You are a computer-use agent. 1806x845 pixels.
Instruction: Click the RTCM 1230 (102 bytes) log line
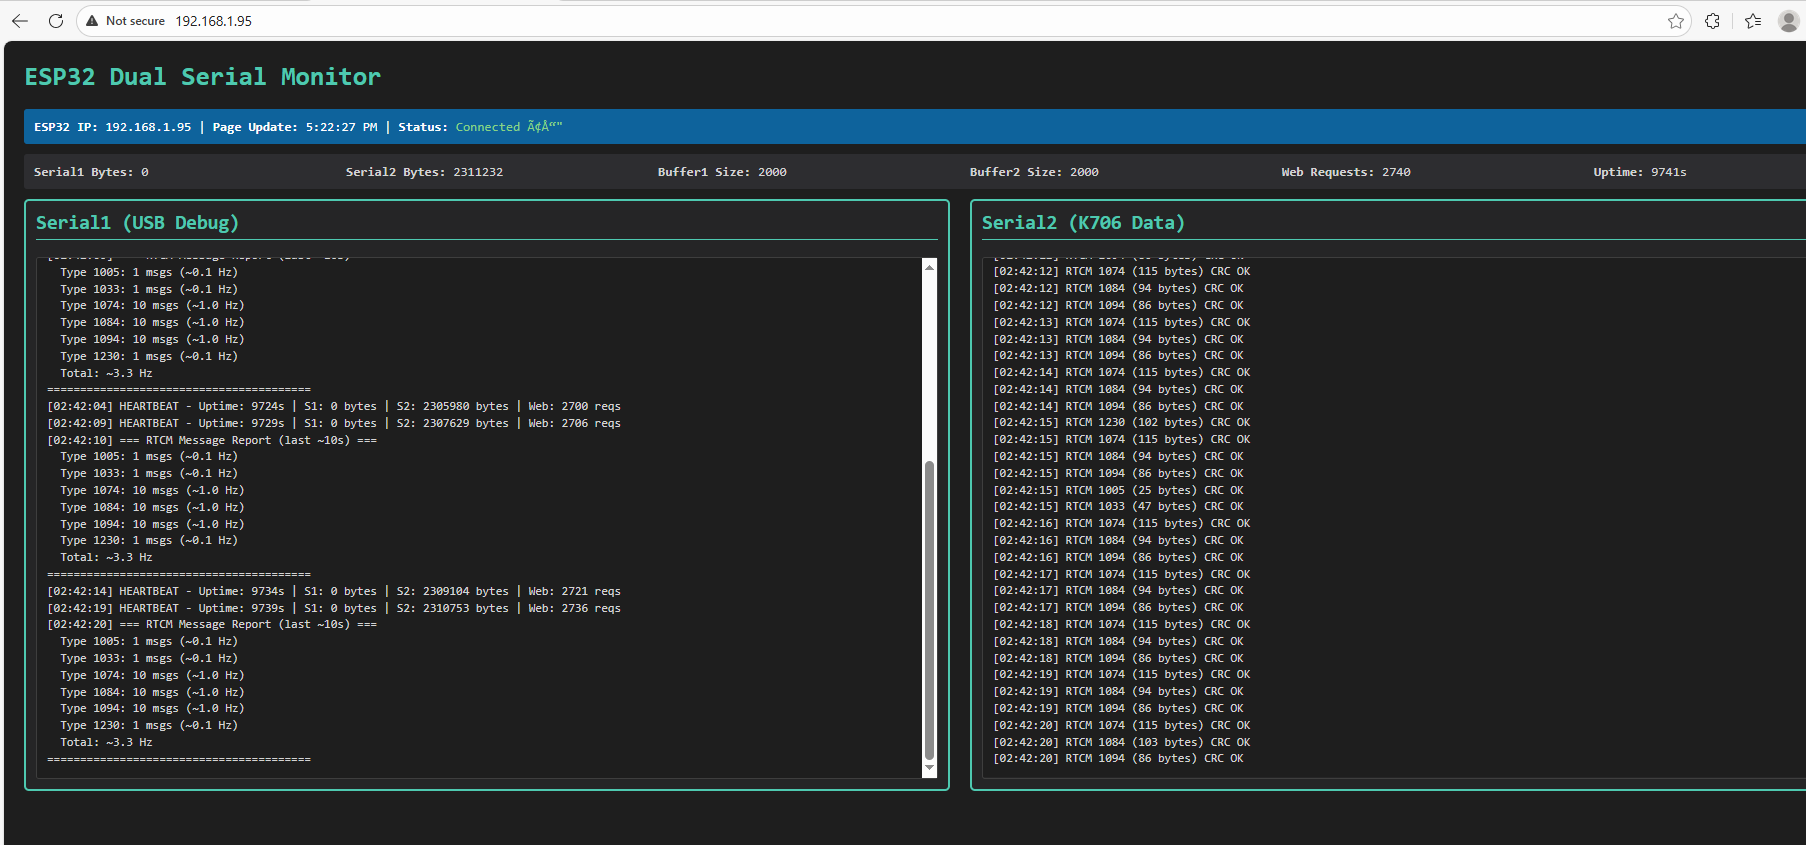coord(1121,423)
